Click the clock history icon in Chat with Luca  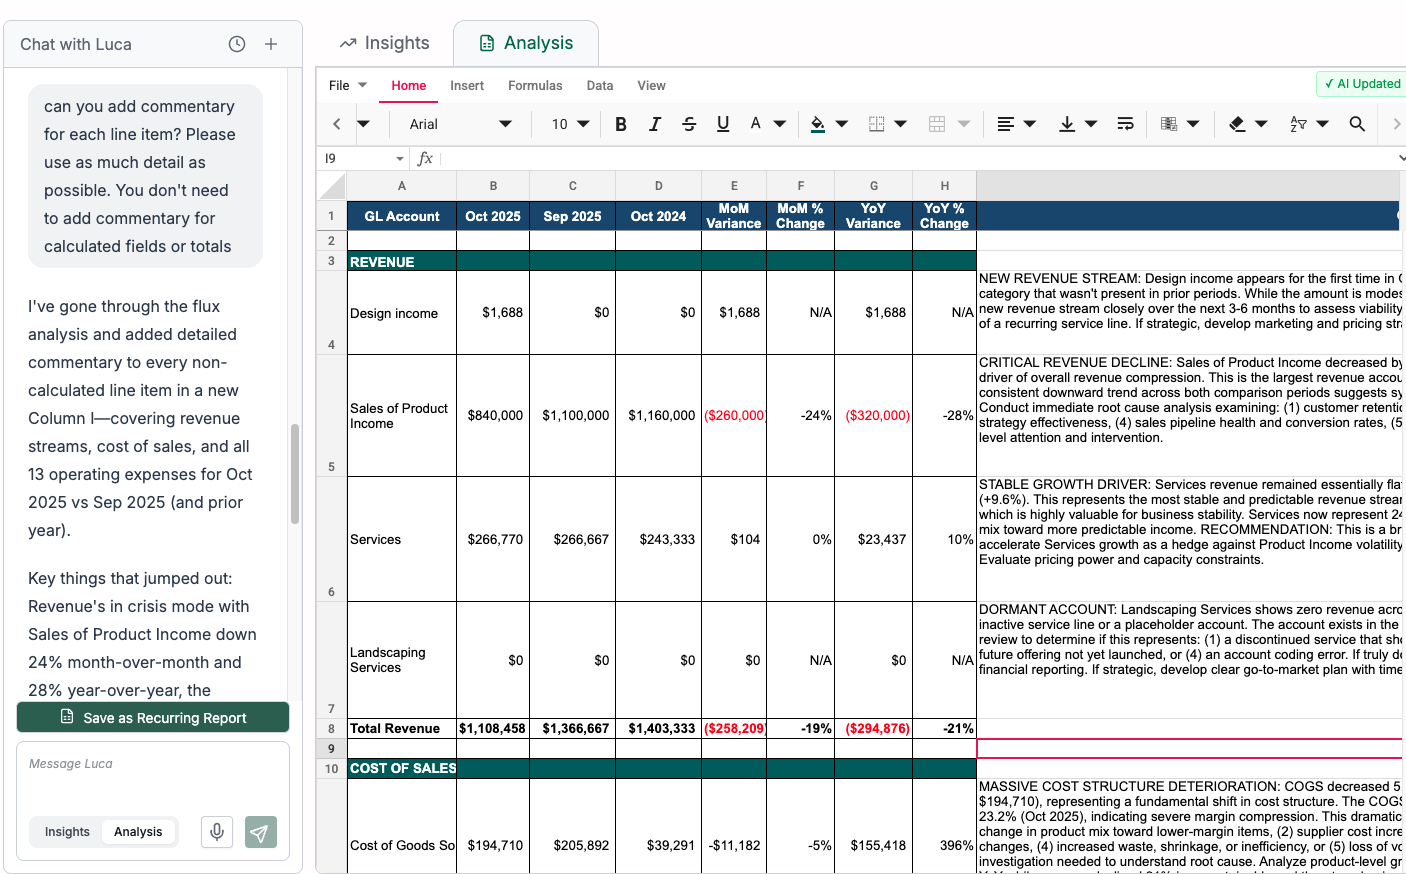(x=236, y=44)
